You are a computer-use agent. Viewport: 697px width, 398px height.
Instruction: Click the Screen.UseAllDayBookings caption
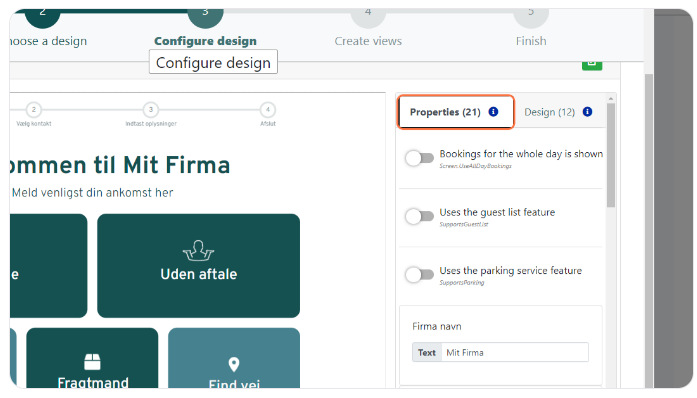click(475, 166)
